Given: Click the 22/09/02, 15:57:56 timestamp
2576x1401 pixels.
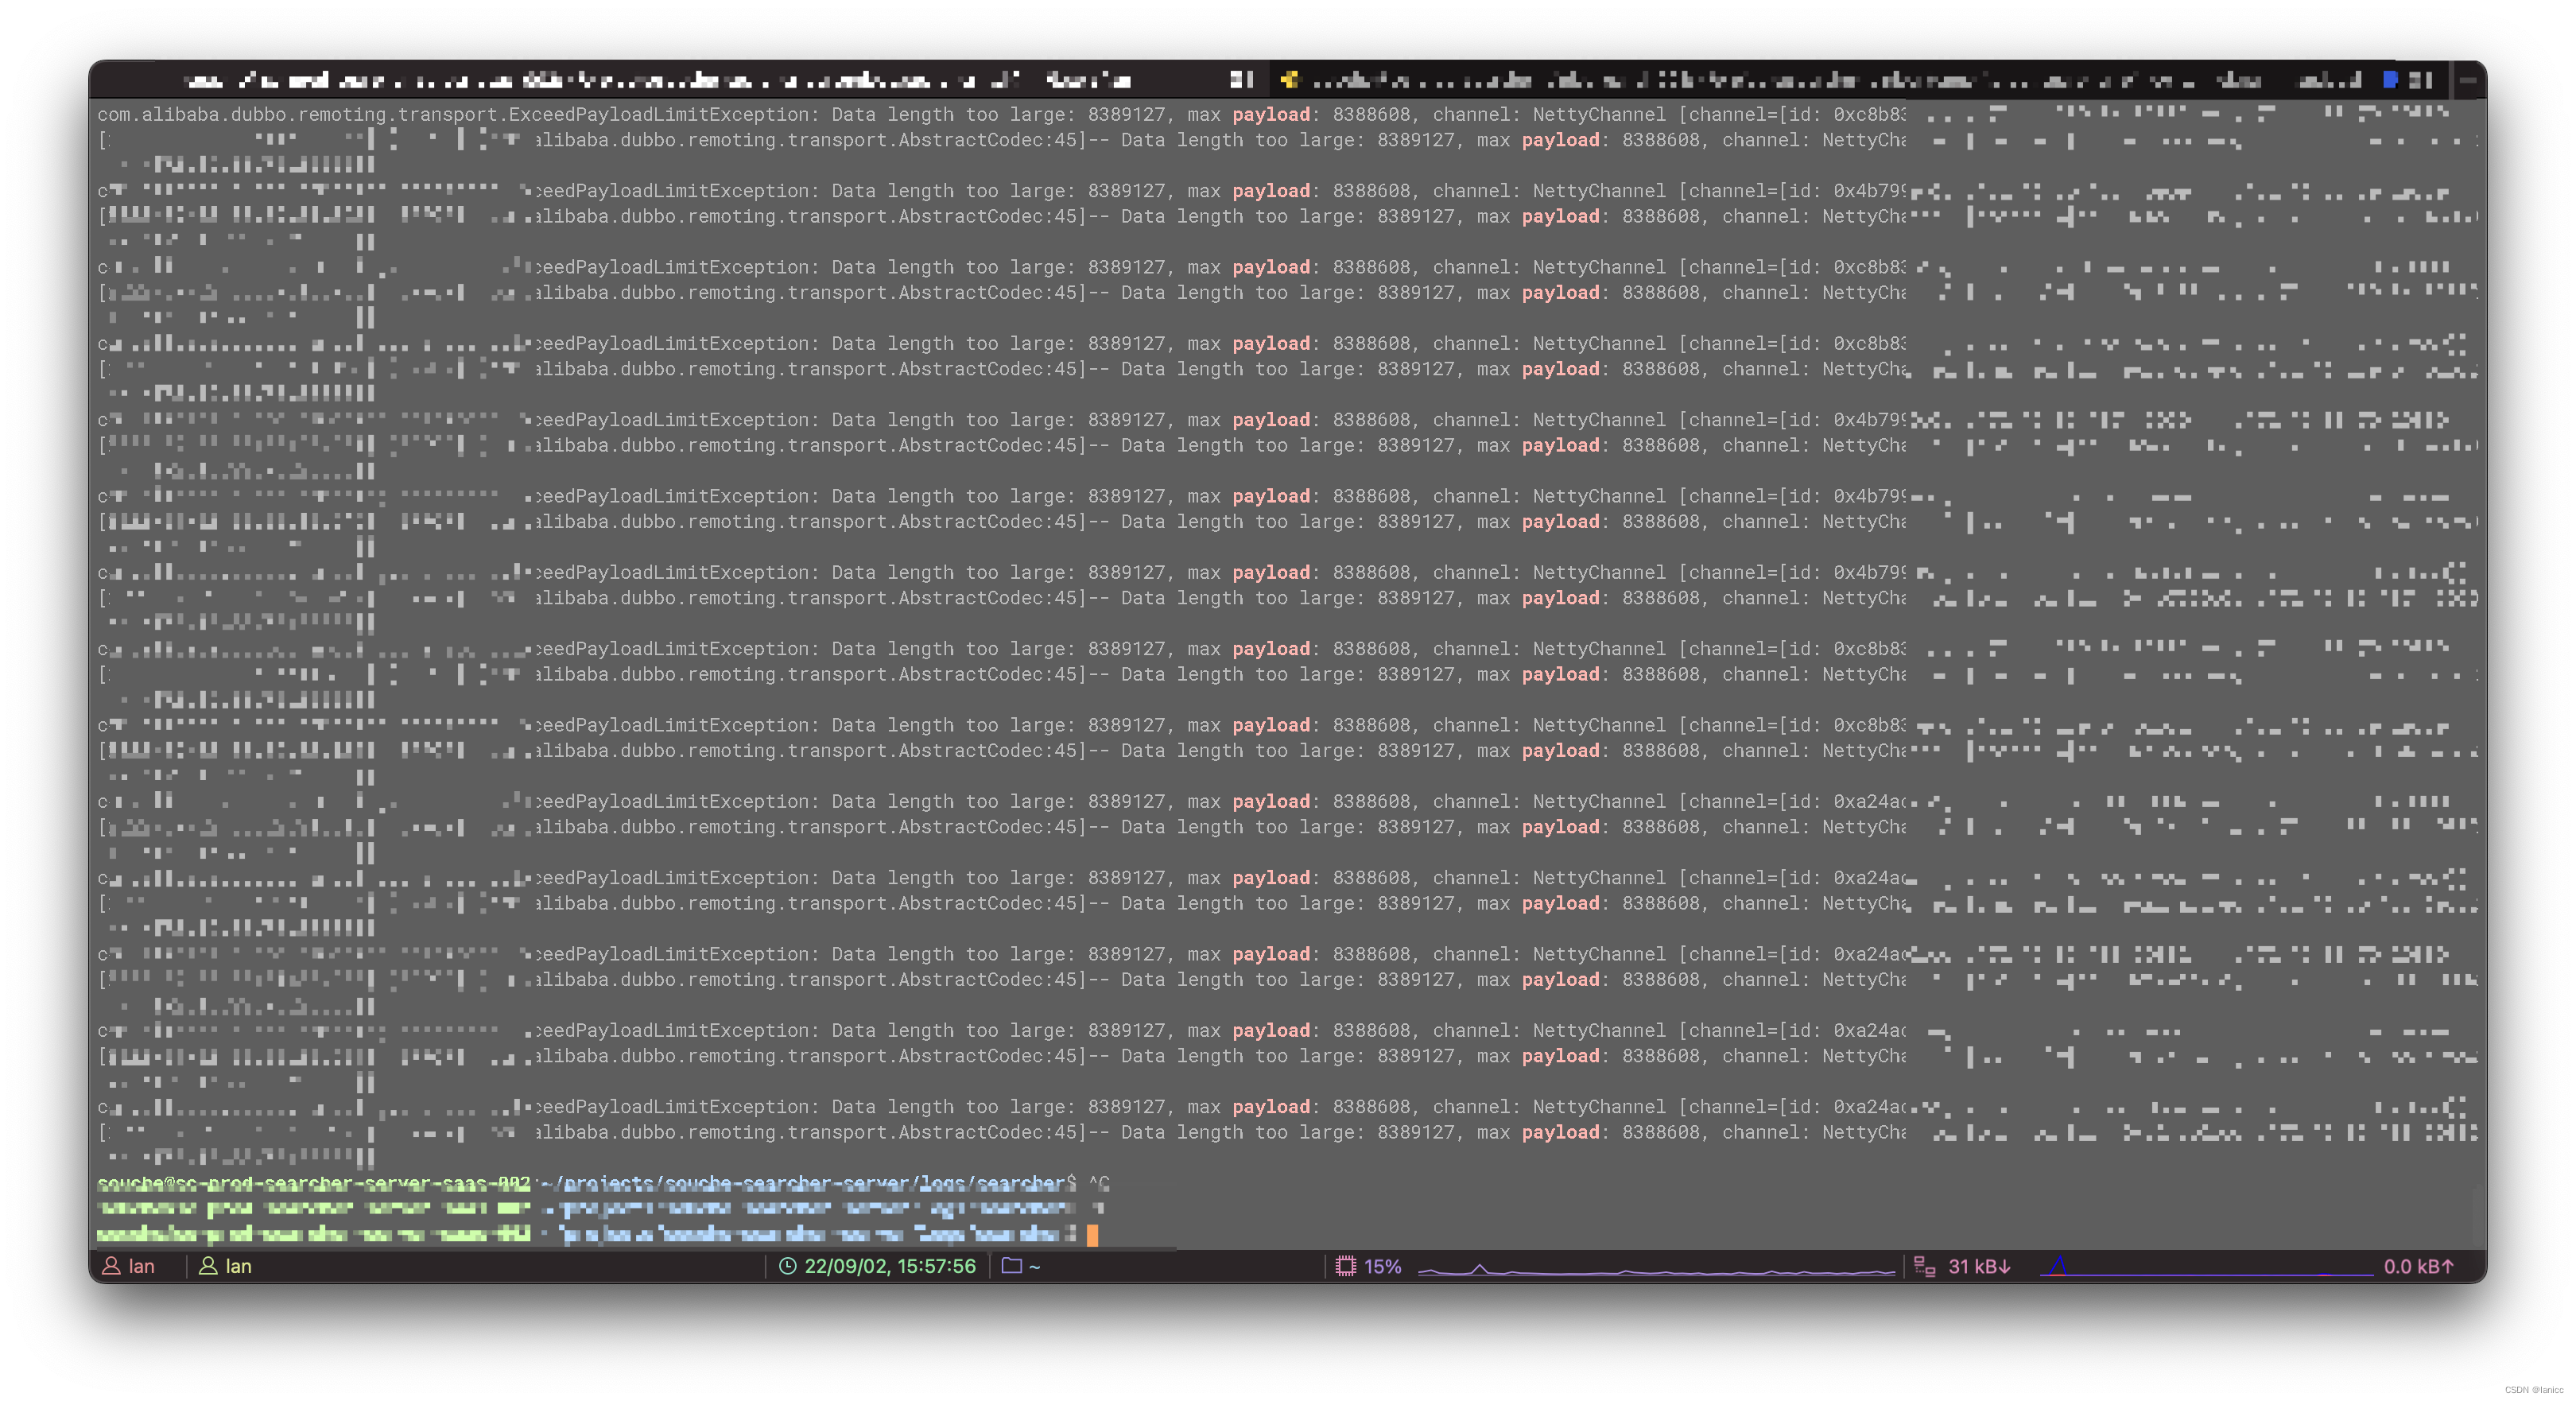Looking at the screenshot, I should [x=890, y=1266].
